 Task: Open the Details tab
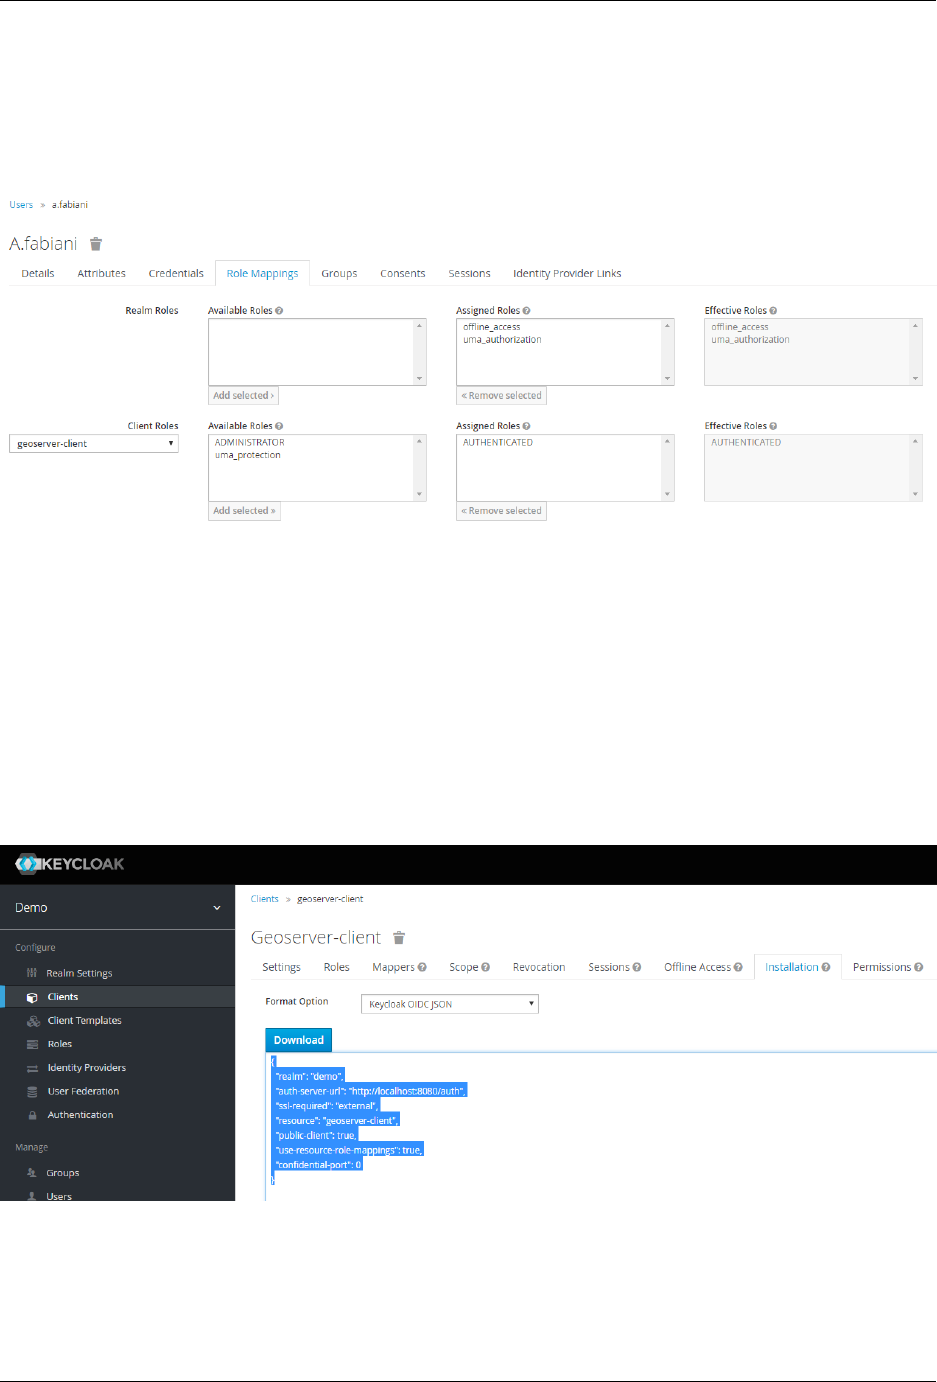pos(38,273)
